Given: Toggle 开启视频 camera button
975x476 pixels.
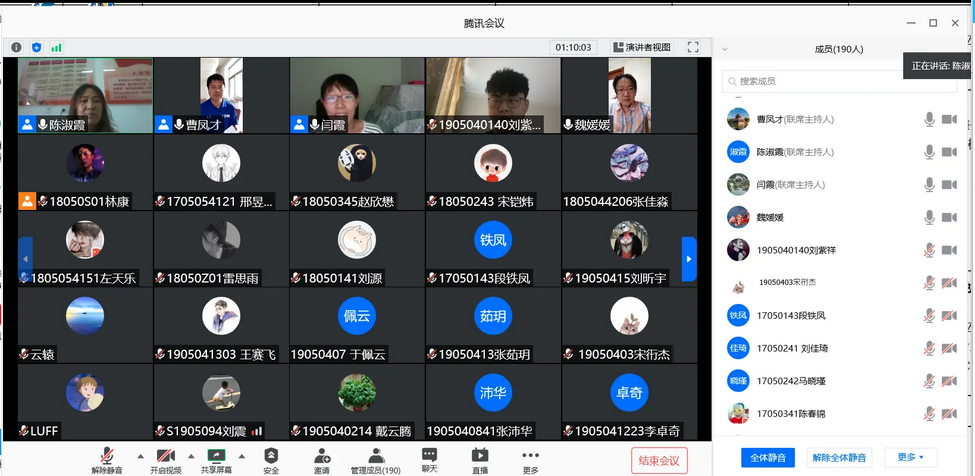Looking at the screenshot, I should (166, 459).
